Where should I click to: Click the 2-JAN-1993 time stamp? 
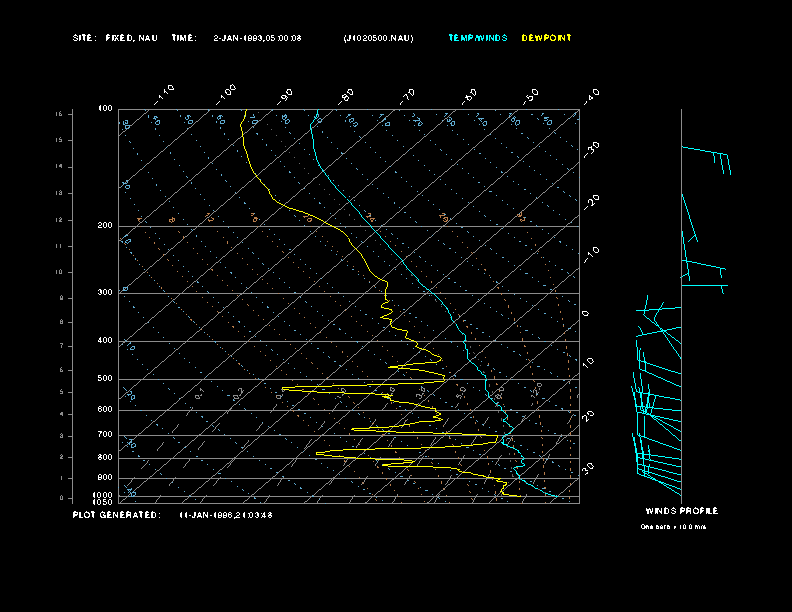click(258, 38)
